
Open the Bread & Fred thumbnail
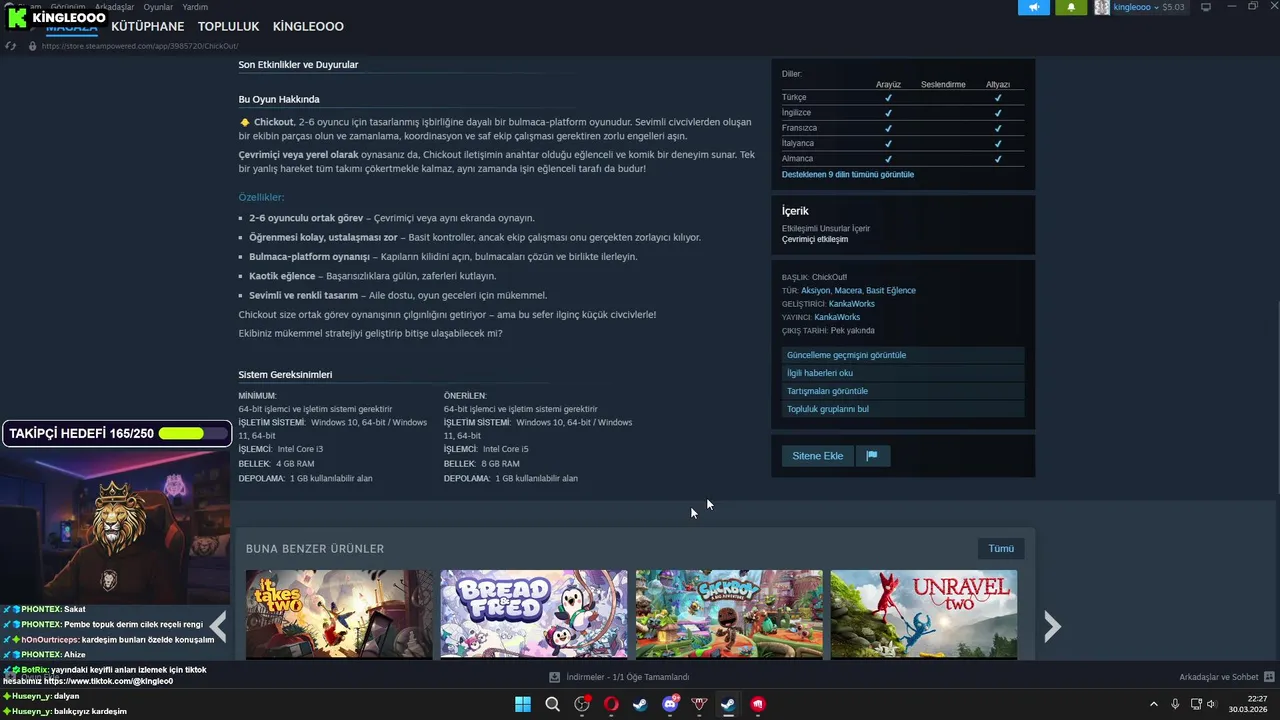pyautogui.click(x=534, y=614)
